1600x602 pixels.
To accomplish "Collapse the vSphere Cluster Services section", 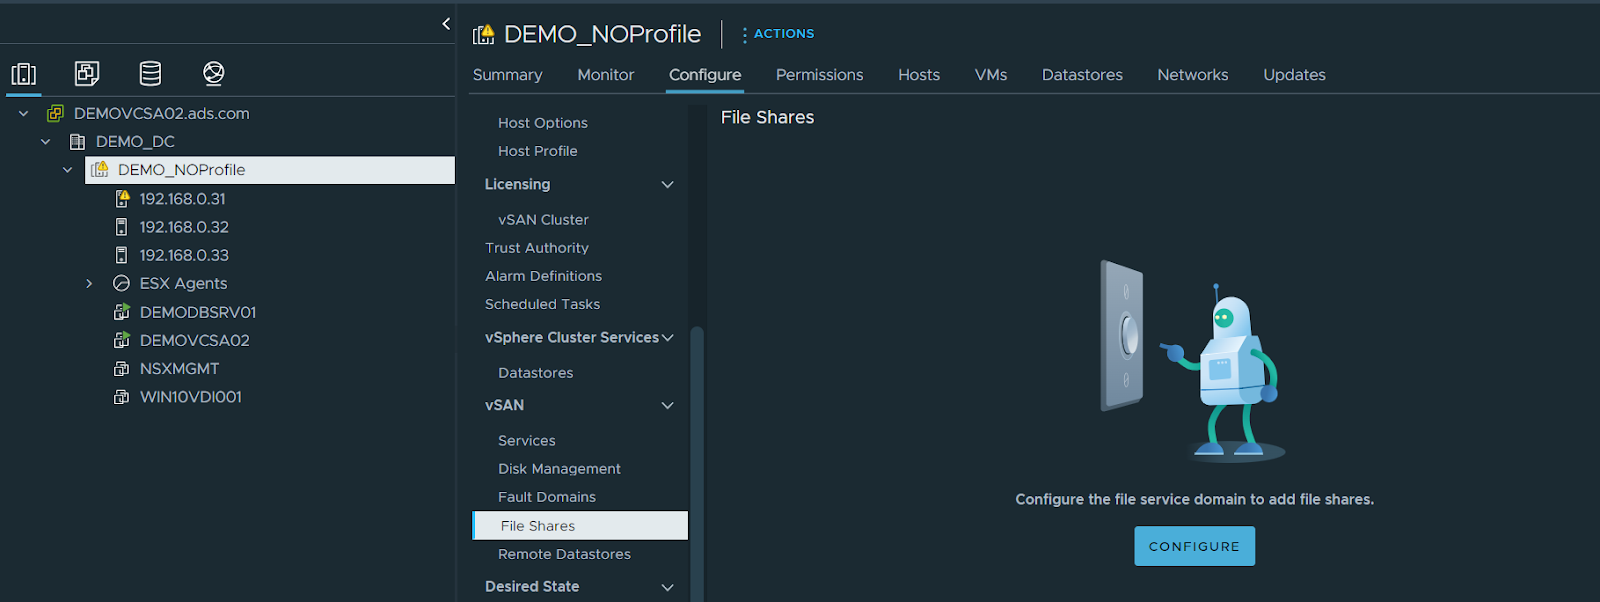I will pos(668,337).
